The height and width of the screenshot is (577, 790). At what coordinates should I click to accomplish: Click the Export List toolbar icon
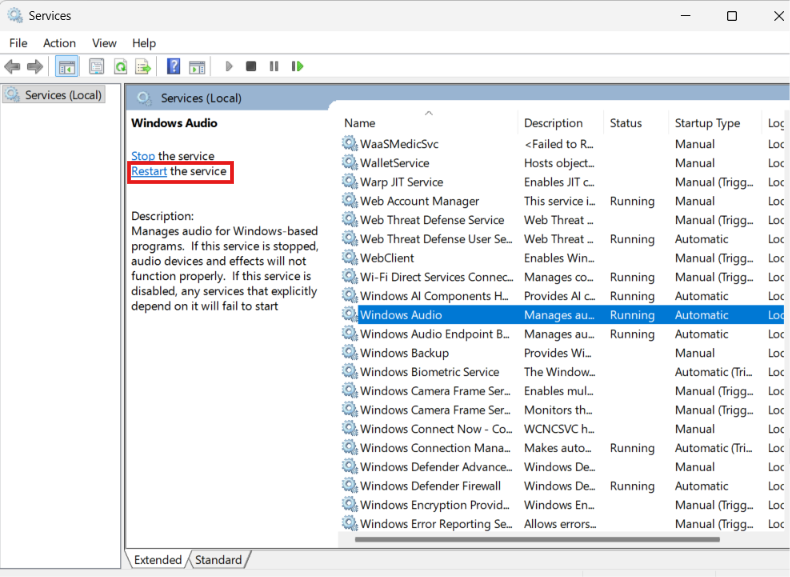tap(143, 67)
